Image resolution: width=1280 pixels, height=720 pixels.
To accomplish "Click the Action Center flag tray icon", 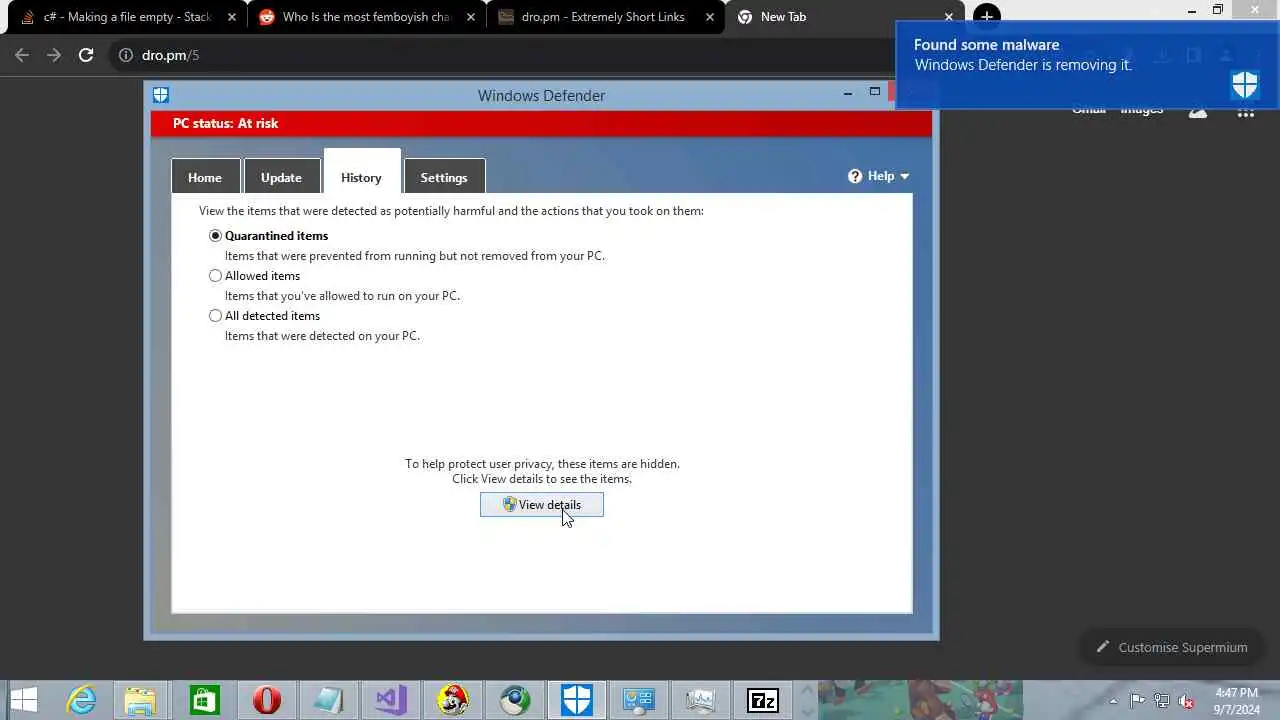I will coord(1137,701).
